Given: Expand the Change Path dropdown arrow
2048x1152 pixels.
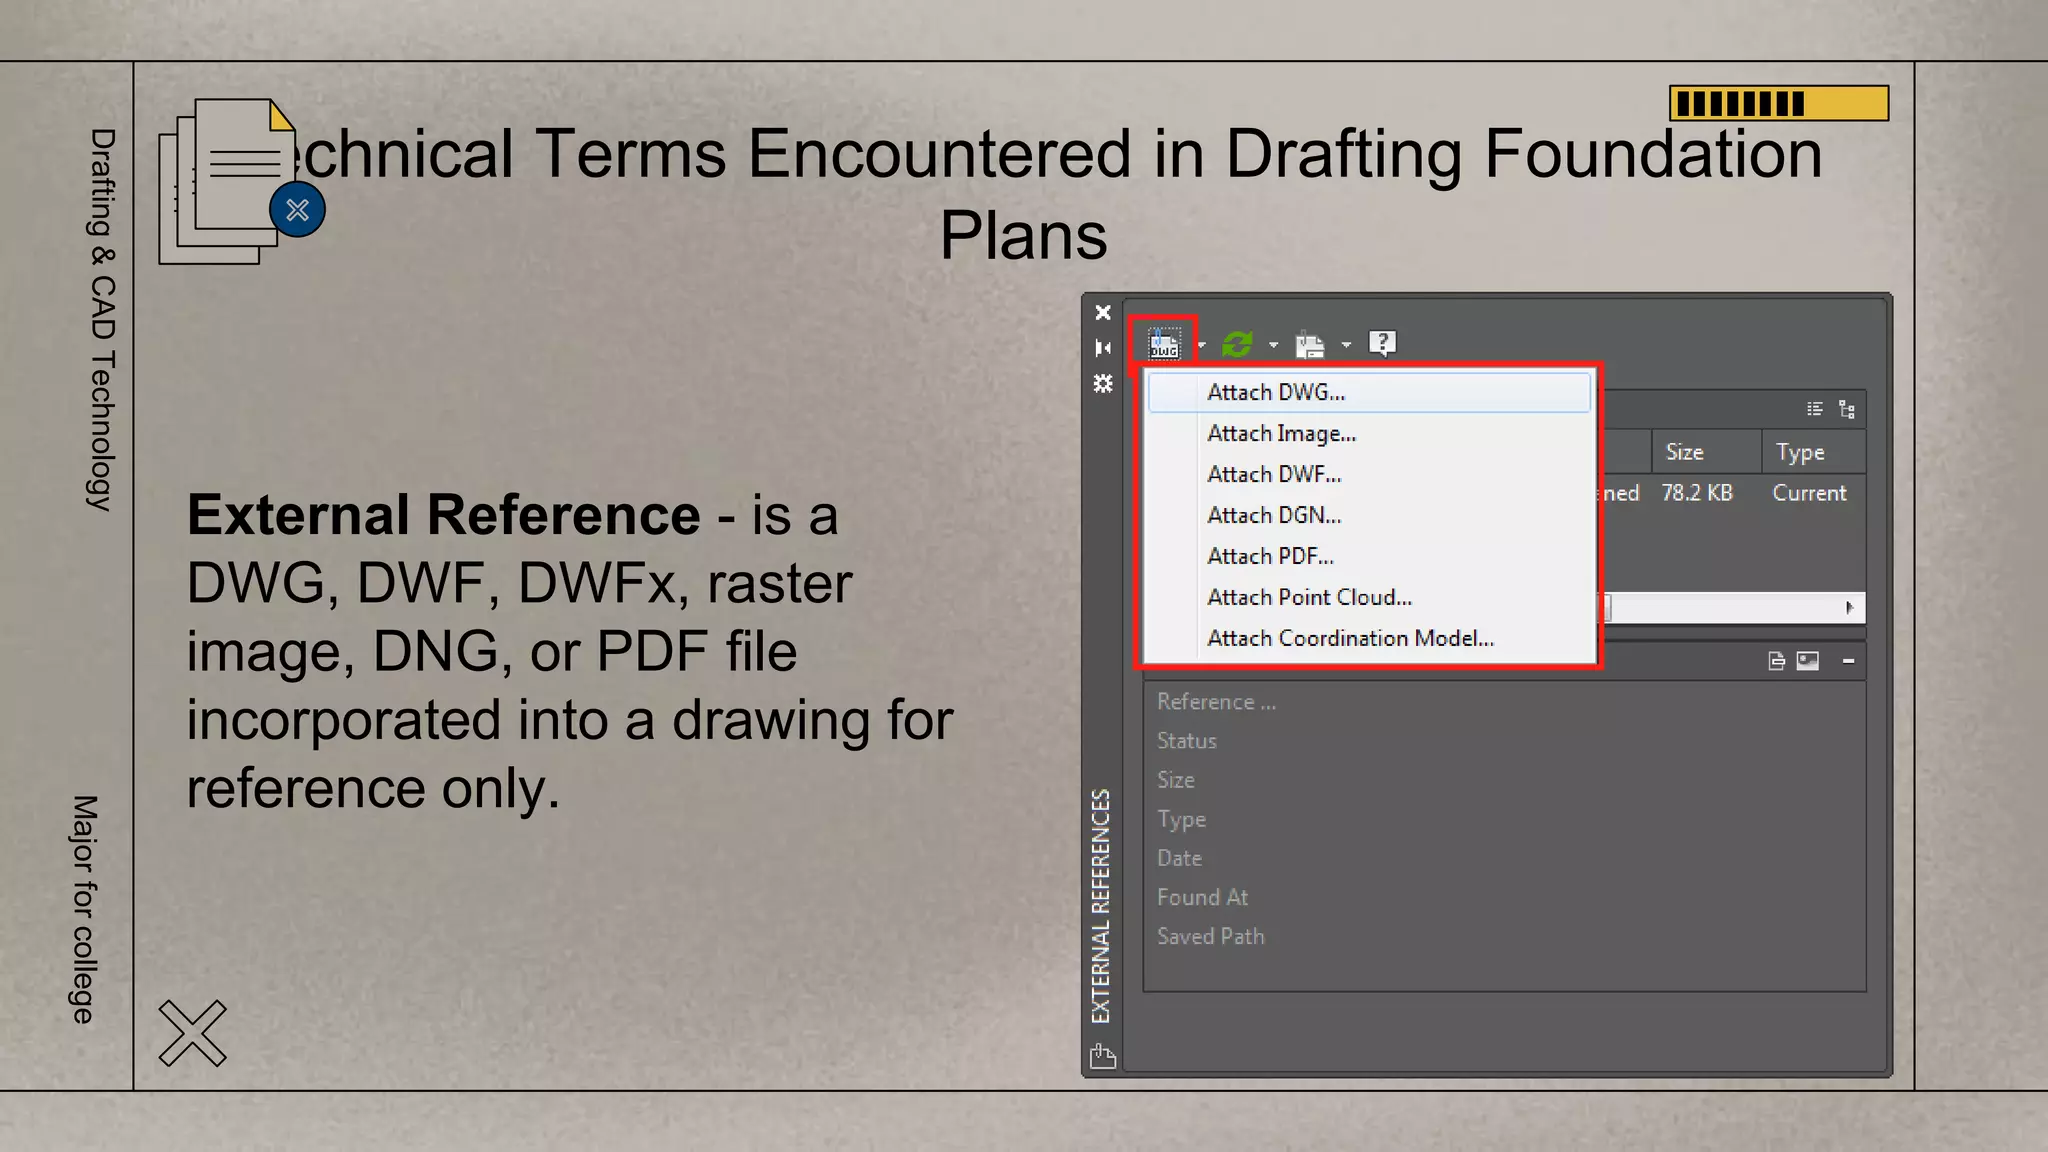Looking at the screenshot, I should point(1346,345).
